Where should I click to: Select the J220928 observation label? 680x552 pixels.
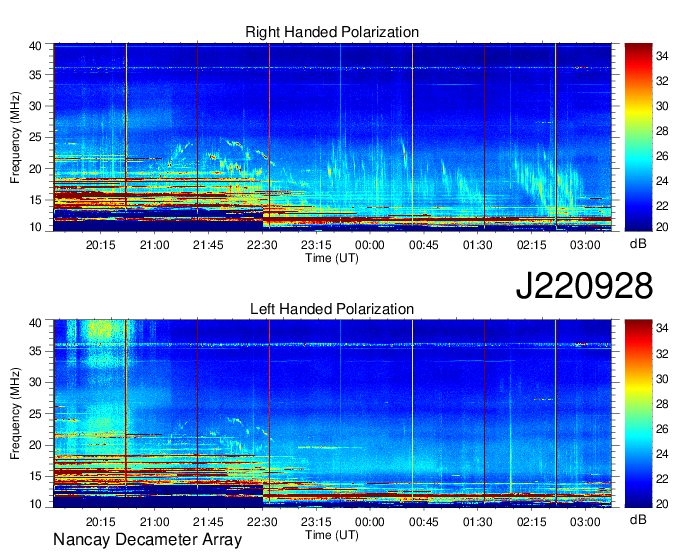coord(584,286)
